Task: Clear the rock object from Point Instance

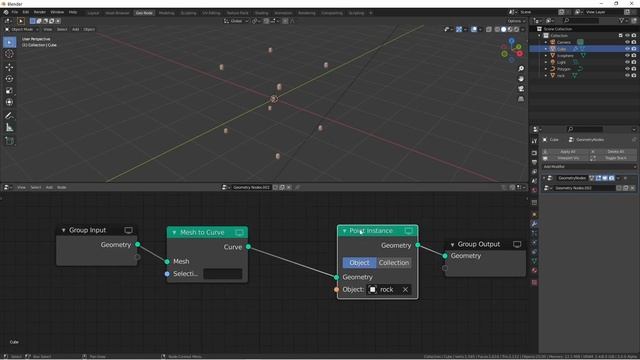Action: point(405,290)
